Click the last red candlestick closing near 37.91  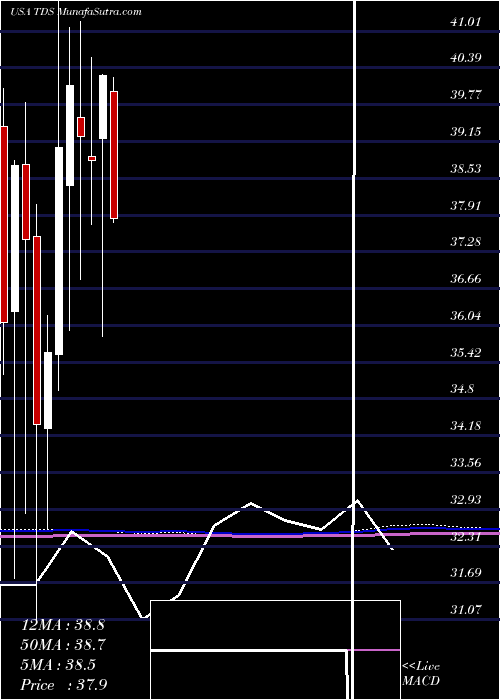click(114, 155)
